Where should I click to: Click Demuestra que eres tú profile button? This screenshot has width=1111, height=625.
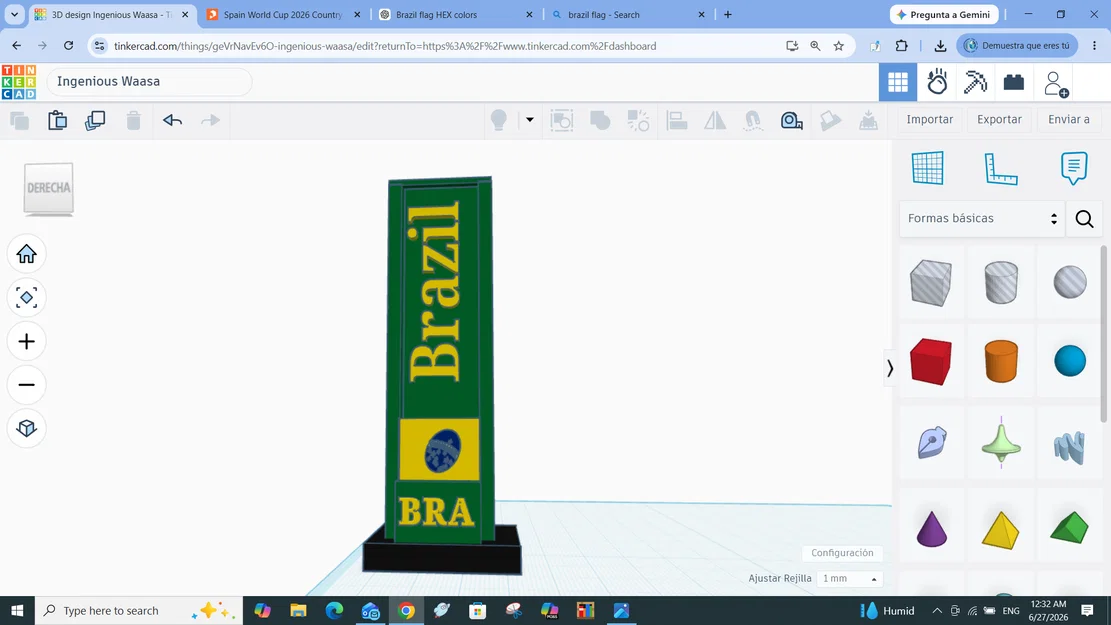[x=1017, y=45]
